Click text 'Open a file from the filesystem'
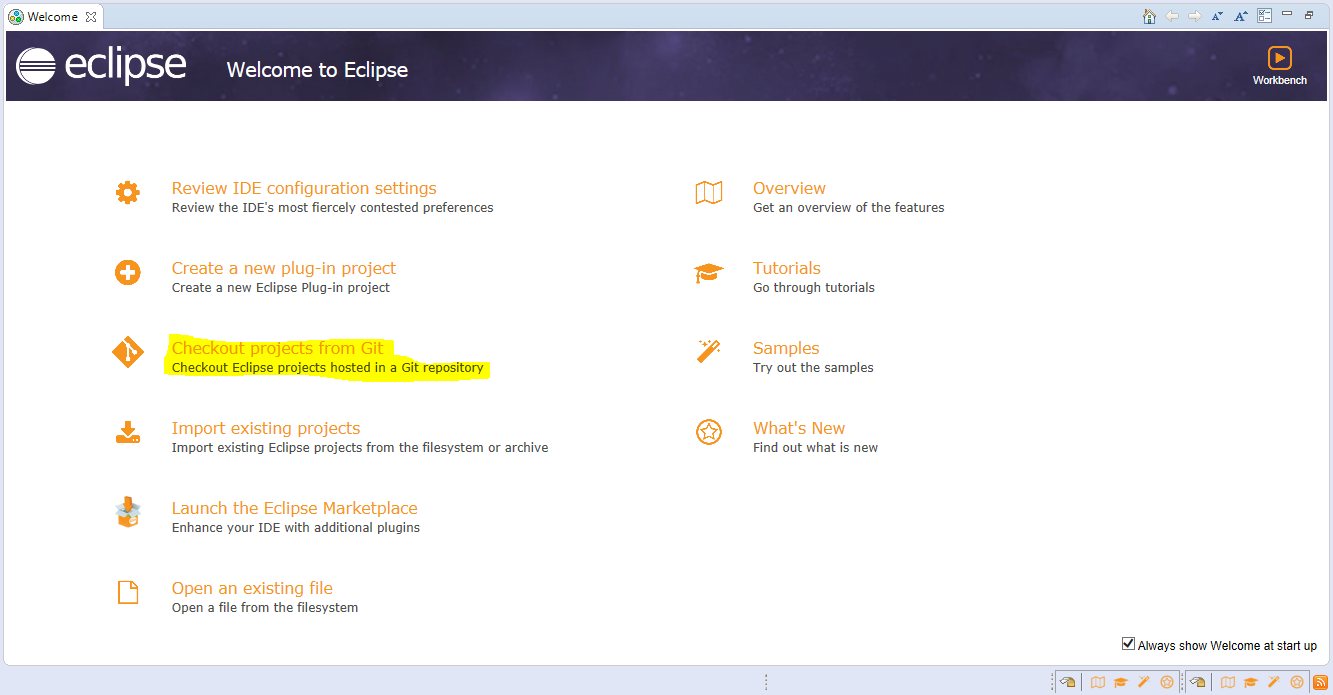The height and width of the screenshot is (695, 1333). 265,608
